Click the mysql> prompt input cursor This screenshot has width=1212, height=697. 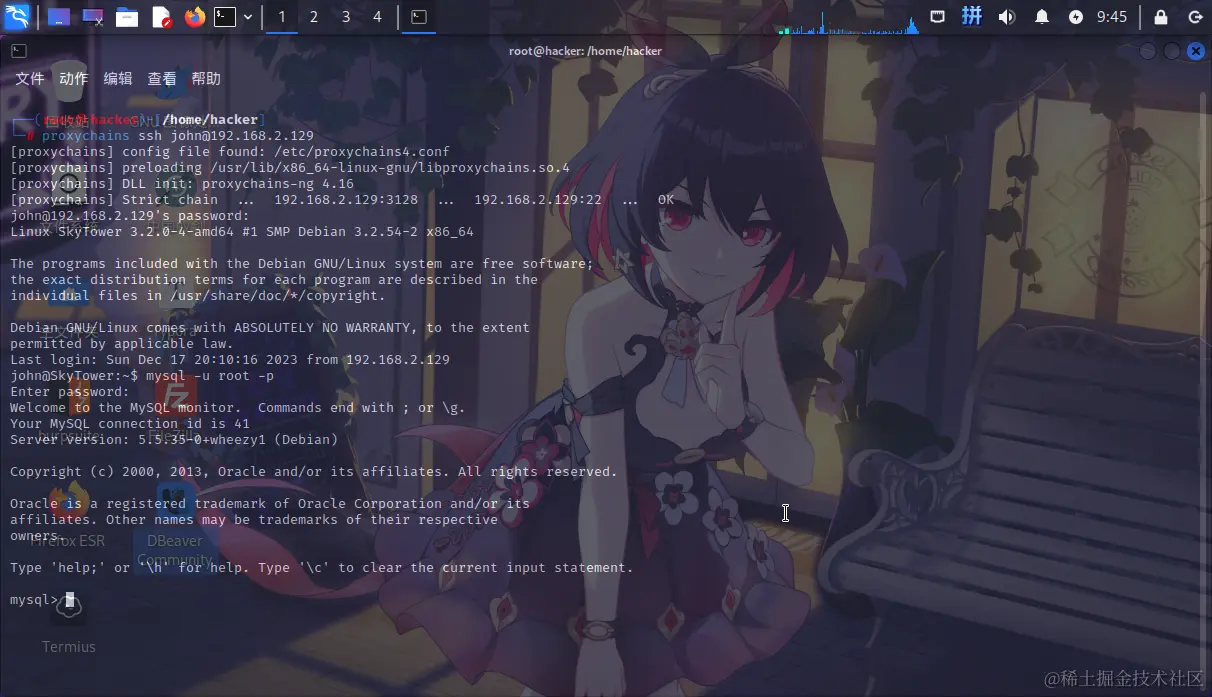70,600
